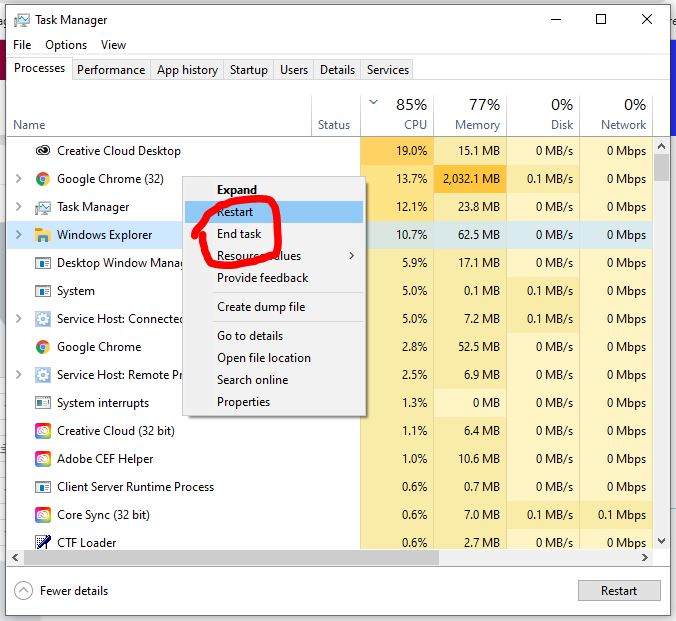Open the View menu

pyautogui.click(x=113, y=45)
